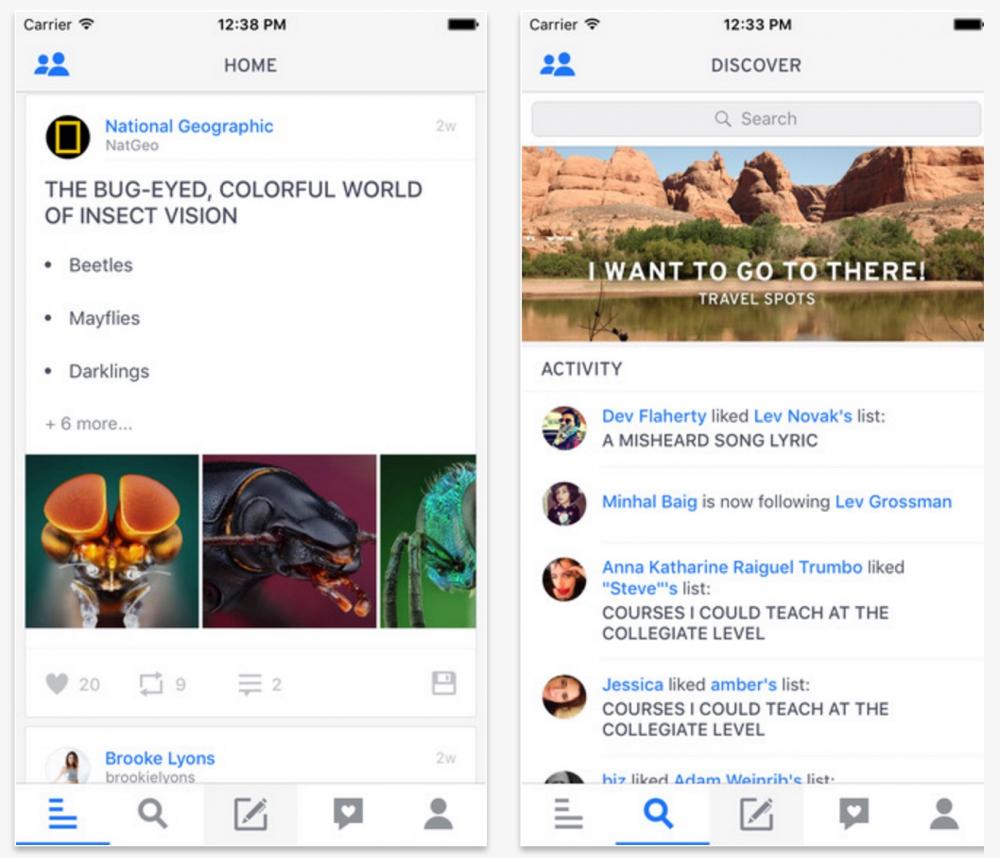Open comments icon showing 2 on insect list

pyautogui.click(x=250, y=684)
